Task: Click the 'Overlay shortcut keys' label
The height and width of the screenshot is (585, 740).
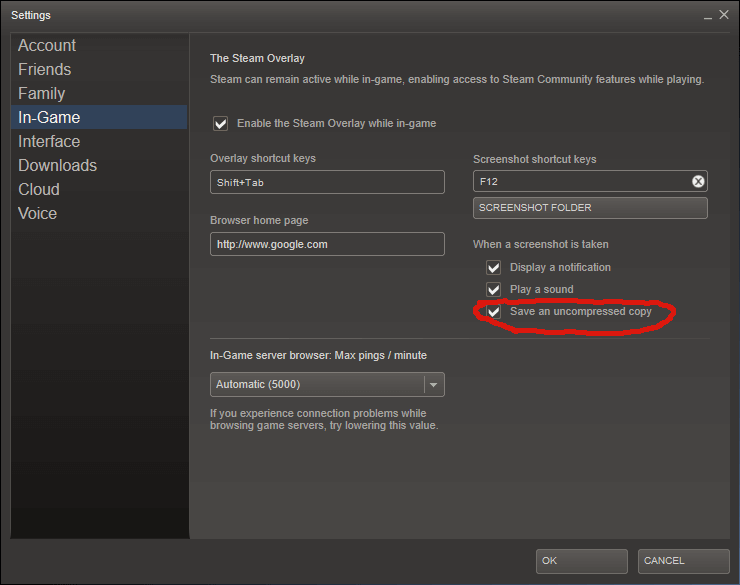Action: (263, 159)
